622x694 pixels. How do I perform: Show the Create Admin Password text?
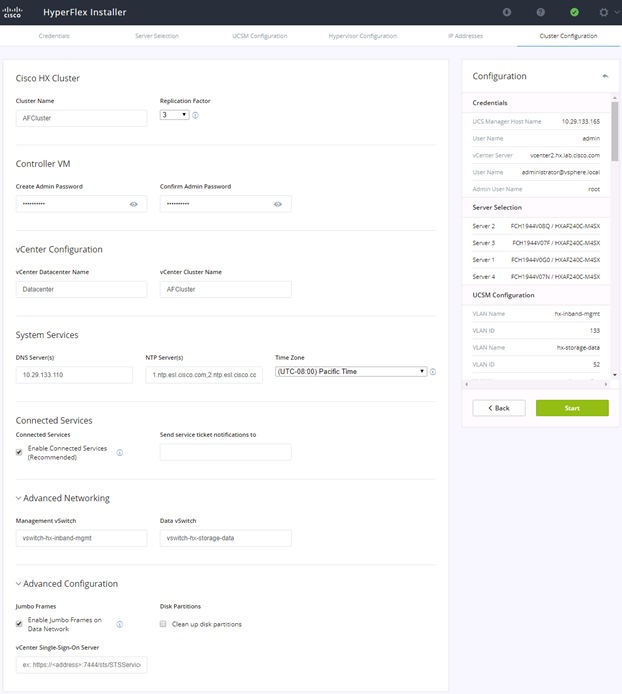click(x=134, y=204)
